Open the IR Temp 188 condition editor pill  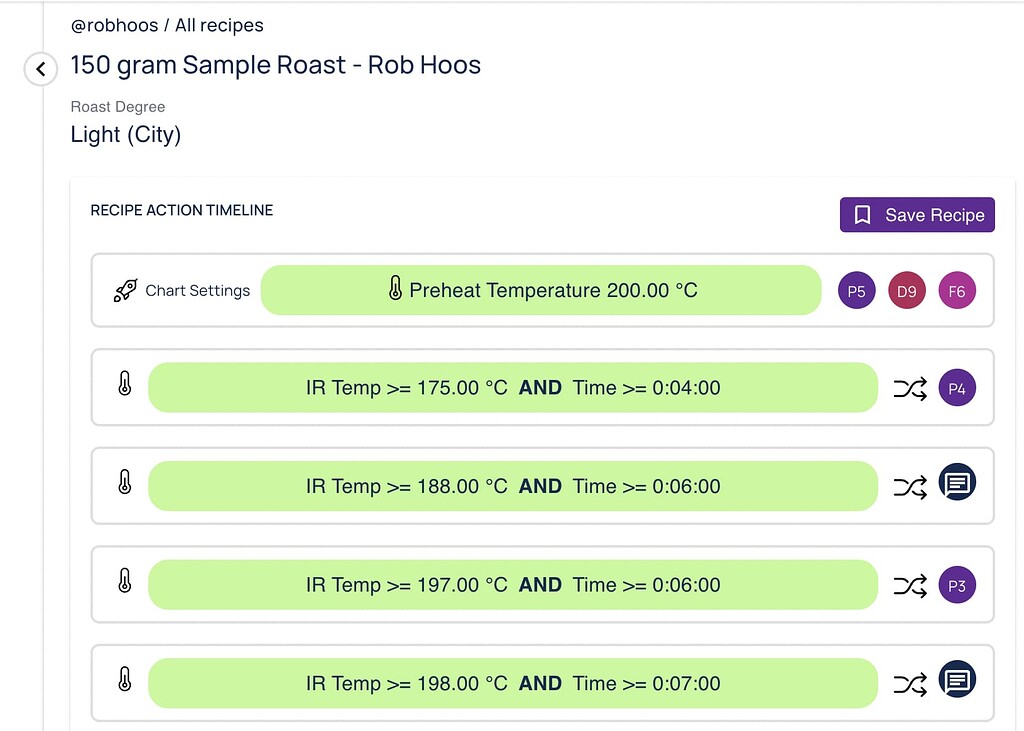pyautogui.click(x=513, y=486)
